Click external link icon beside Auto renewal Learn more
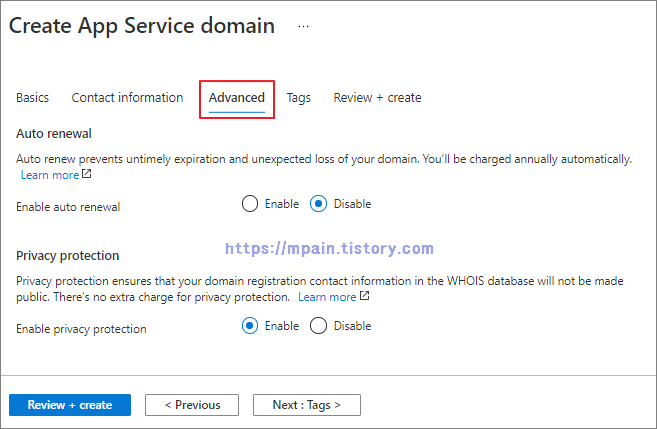 (86, 174)
